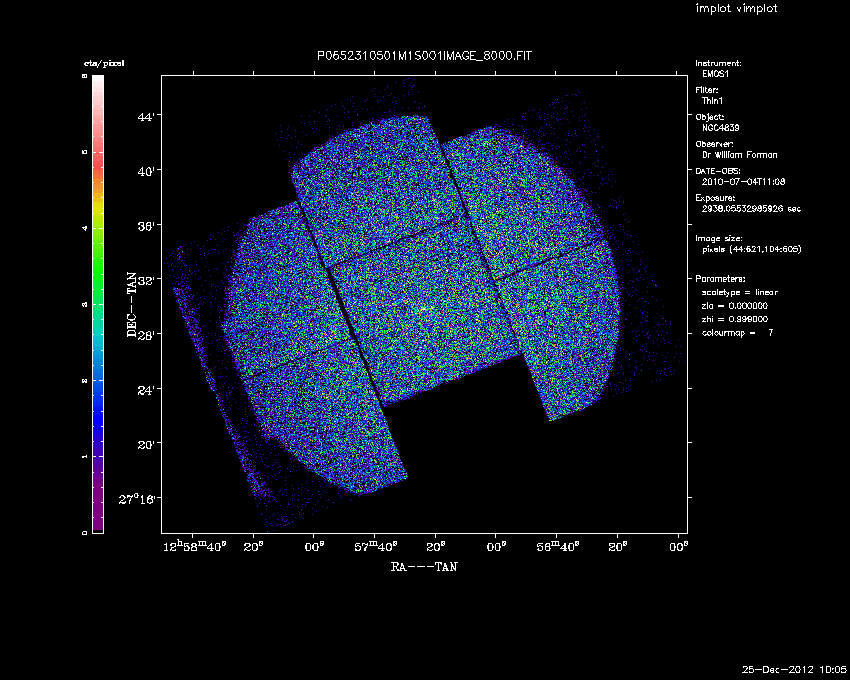Click the 36' declination tick label

[146, 226]
